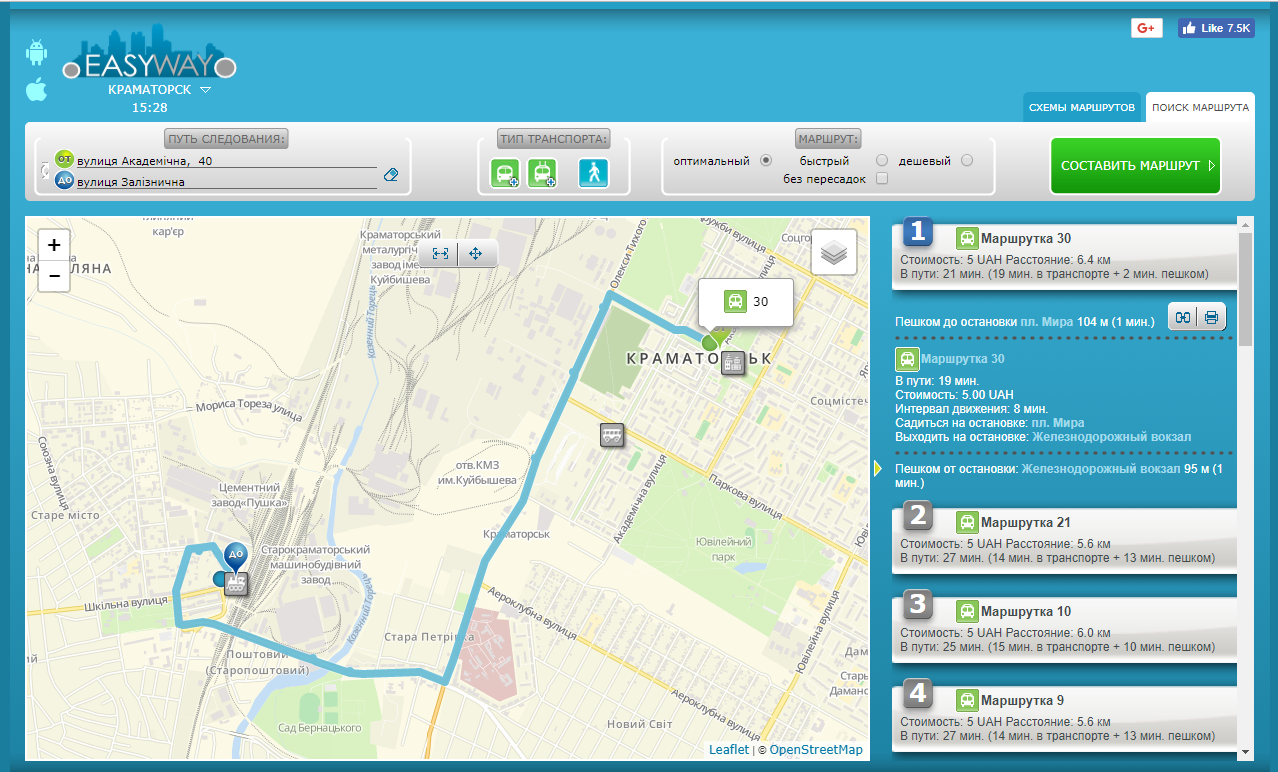Image resolution: width=1278 pixels, height=772 pixels.
Task: Toggle trolleybus transport type icon
Action: click(542, 173)
